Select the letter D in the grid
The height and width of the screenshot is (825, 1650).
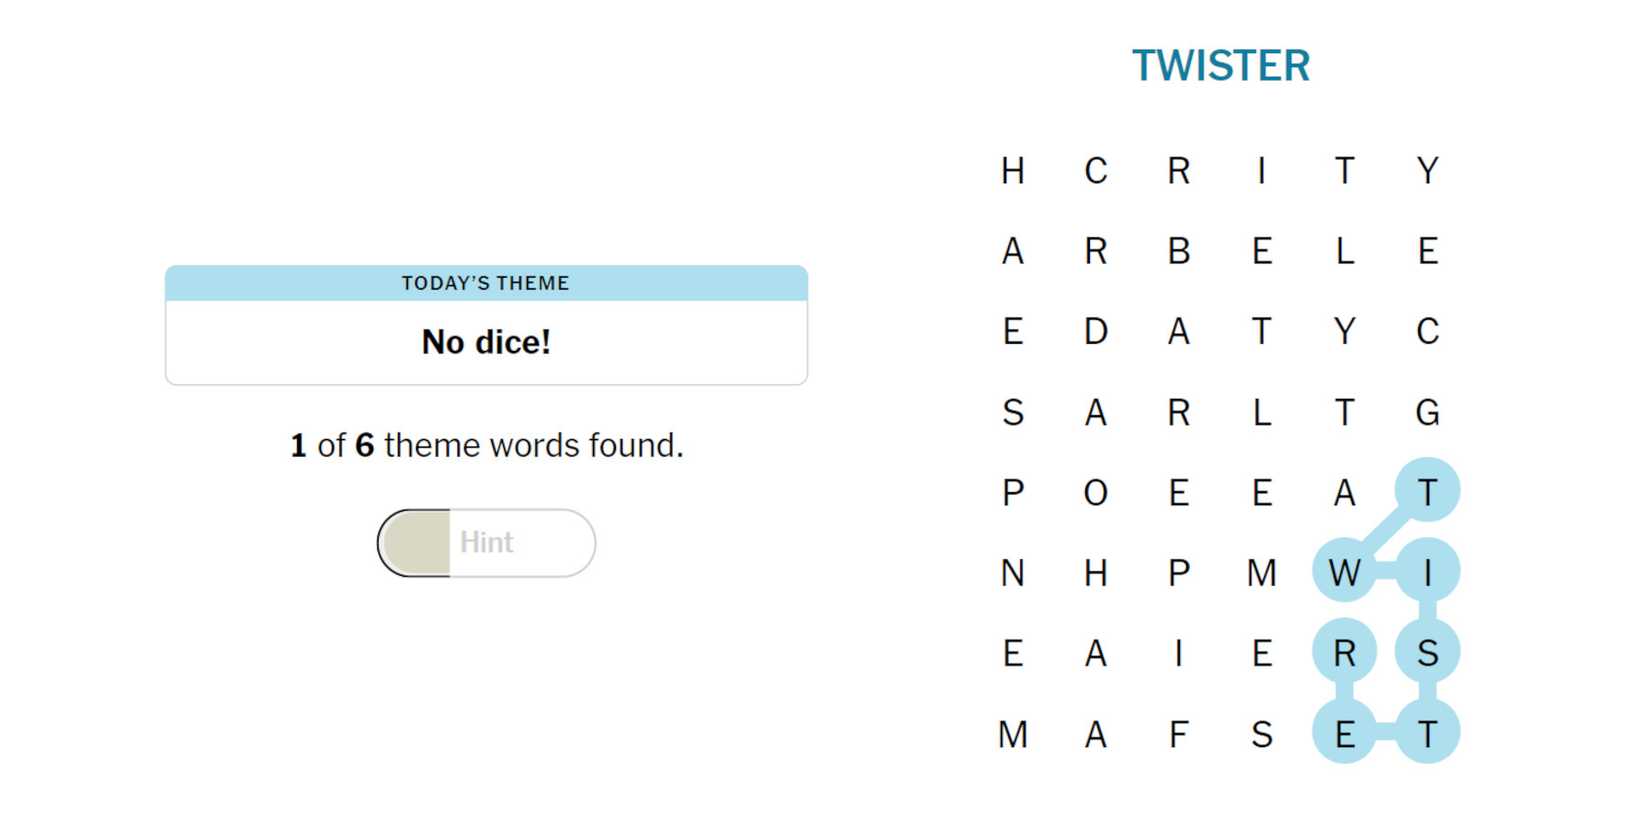click(x=1096, y=332)
